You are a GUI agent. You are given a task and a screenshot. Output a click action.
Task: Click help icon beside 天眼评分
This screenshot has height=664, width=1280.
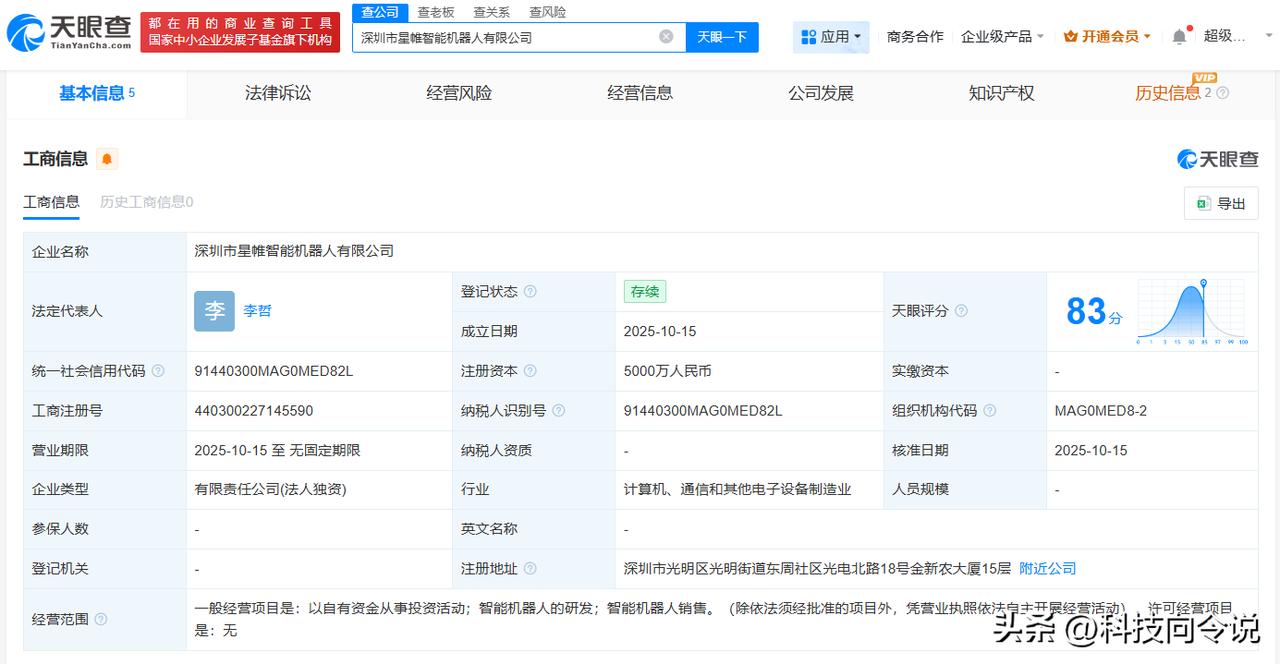tap(961, 311)
